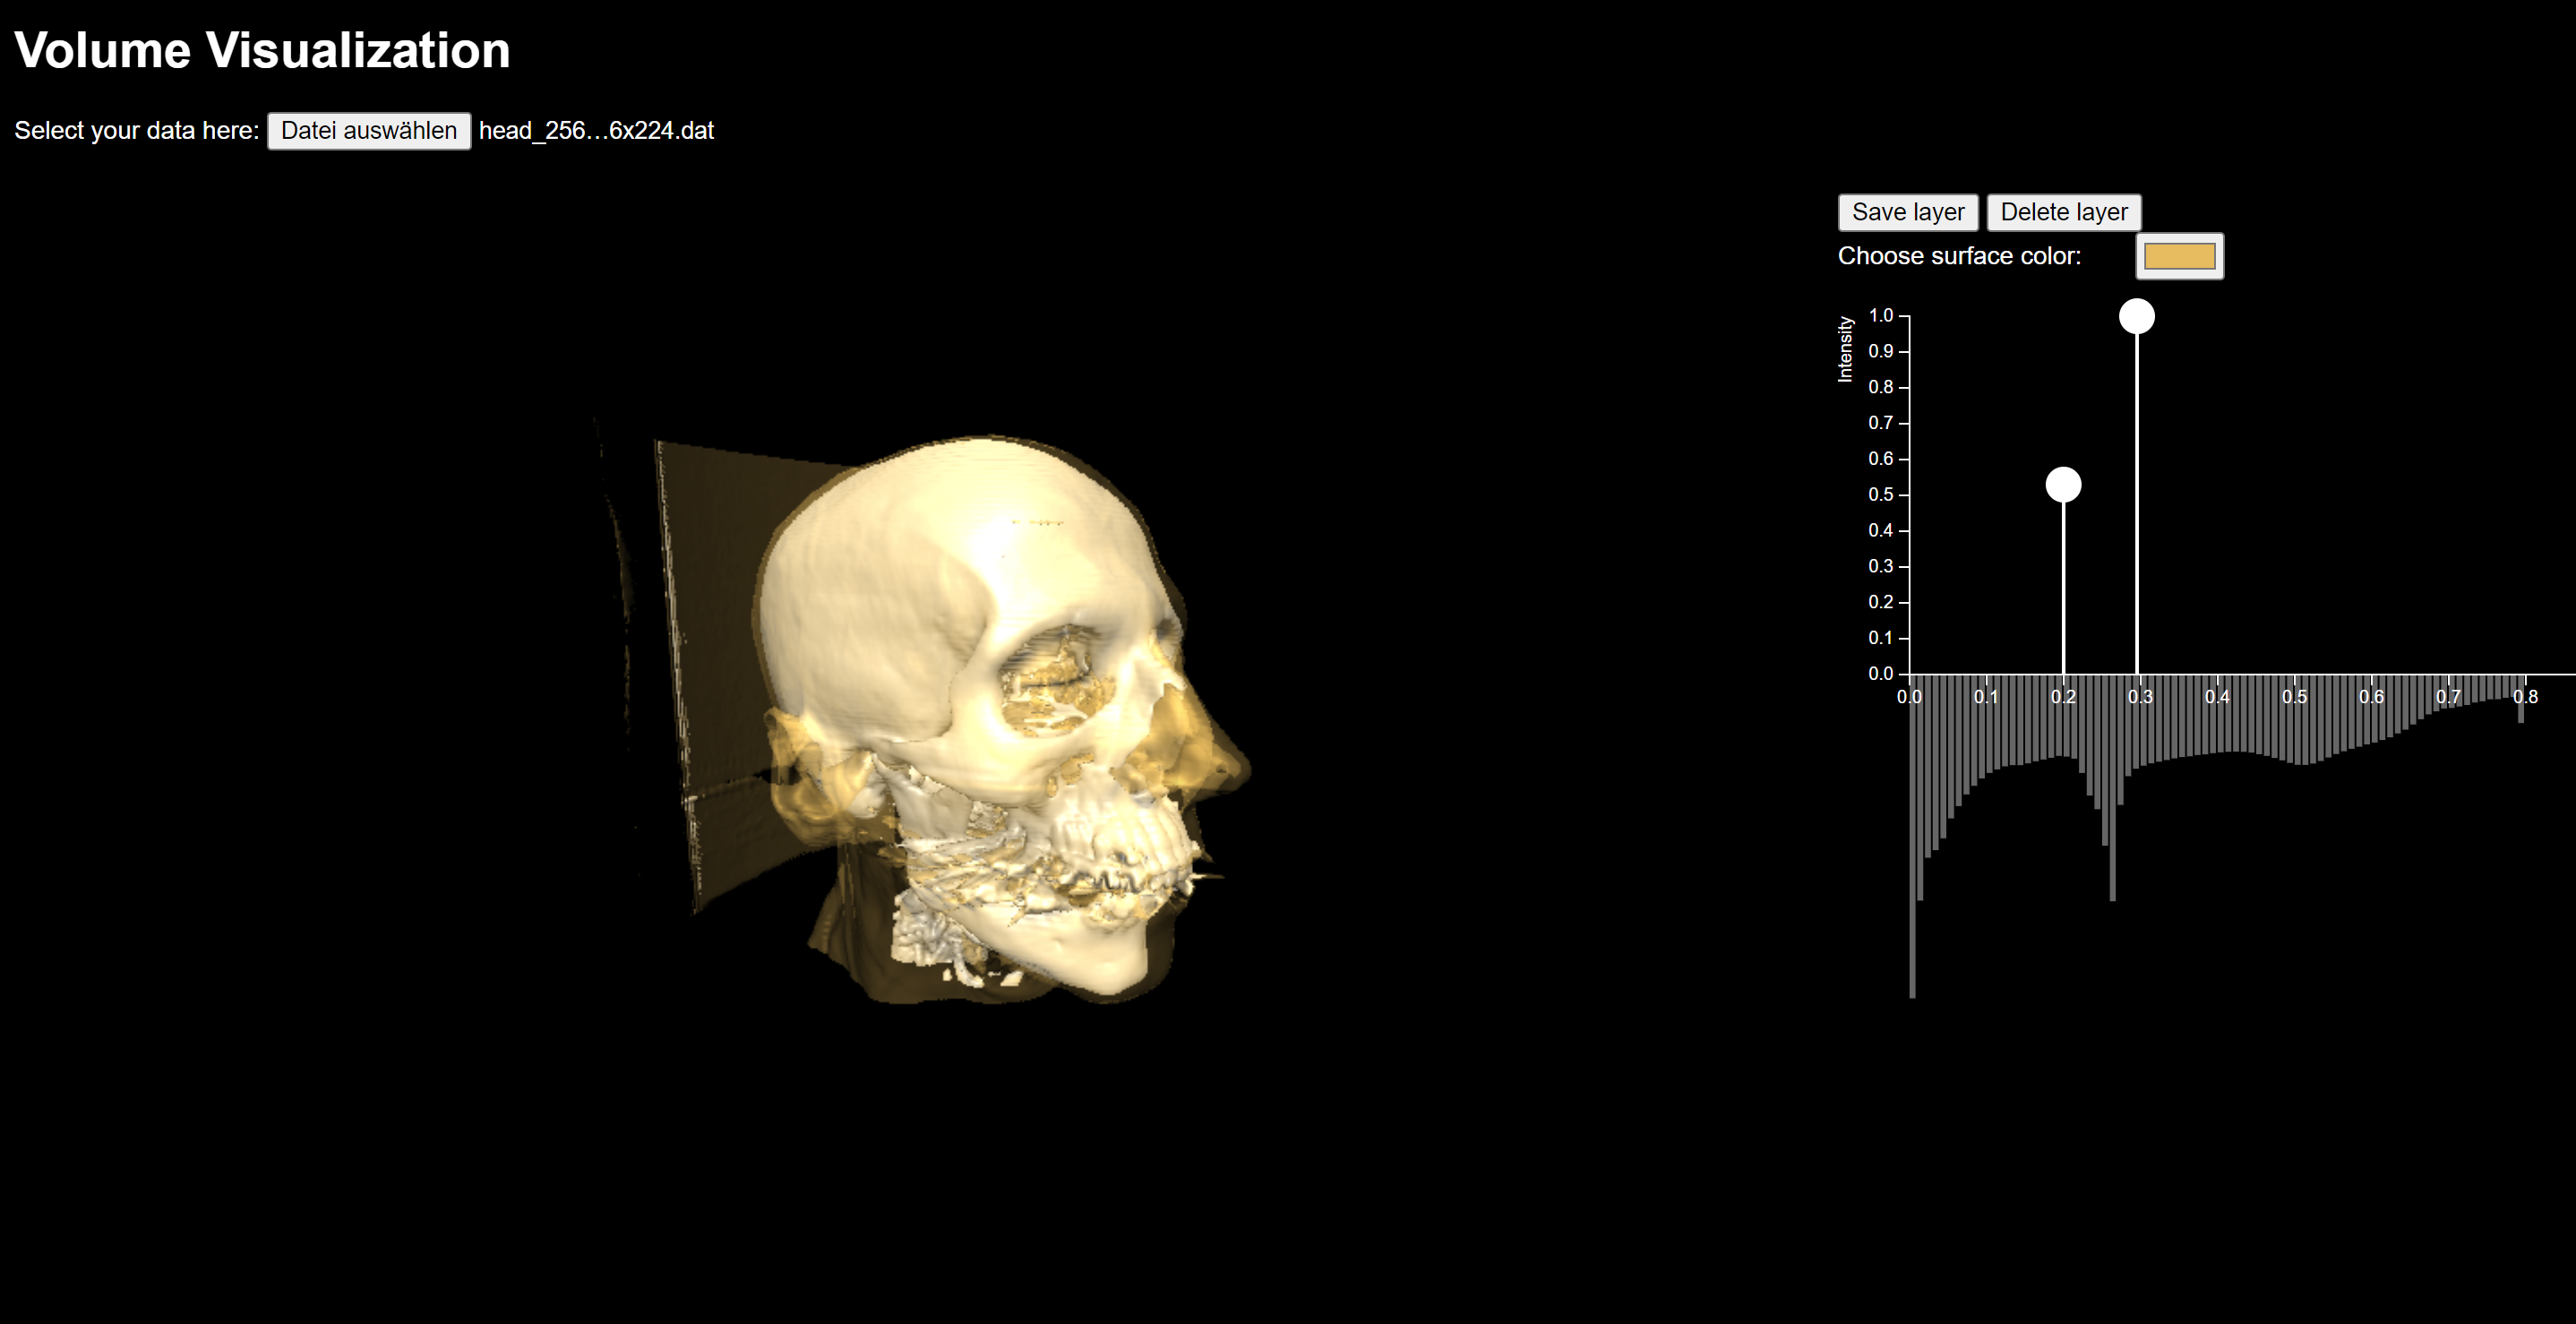Screen dimensions: 2576x1324
Task: Click the histogram spike bar near density 0.27
Action: pyautogui.click(x=2112, y=788)
